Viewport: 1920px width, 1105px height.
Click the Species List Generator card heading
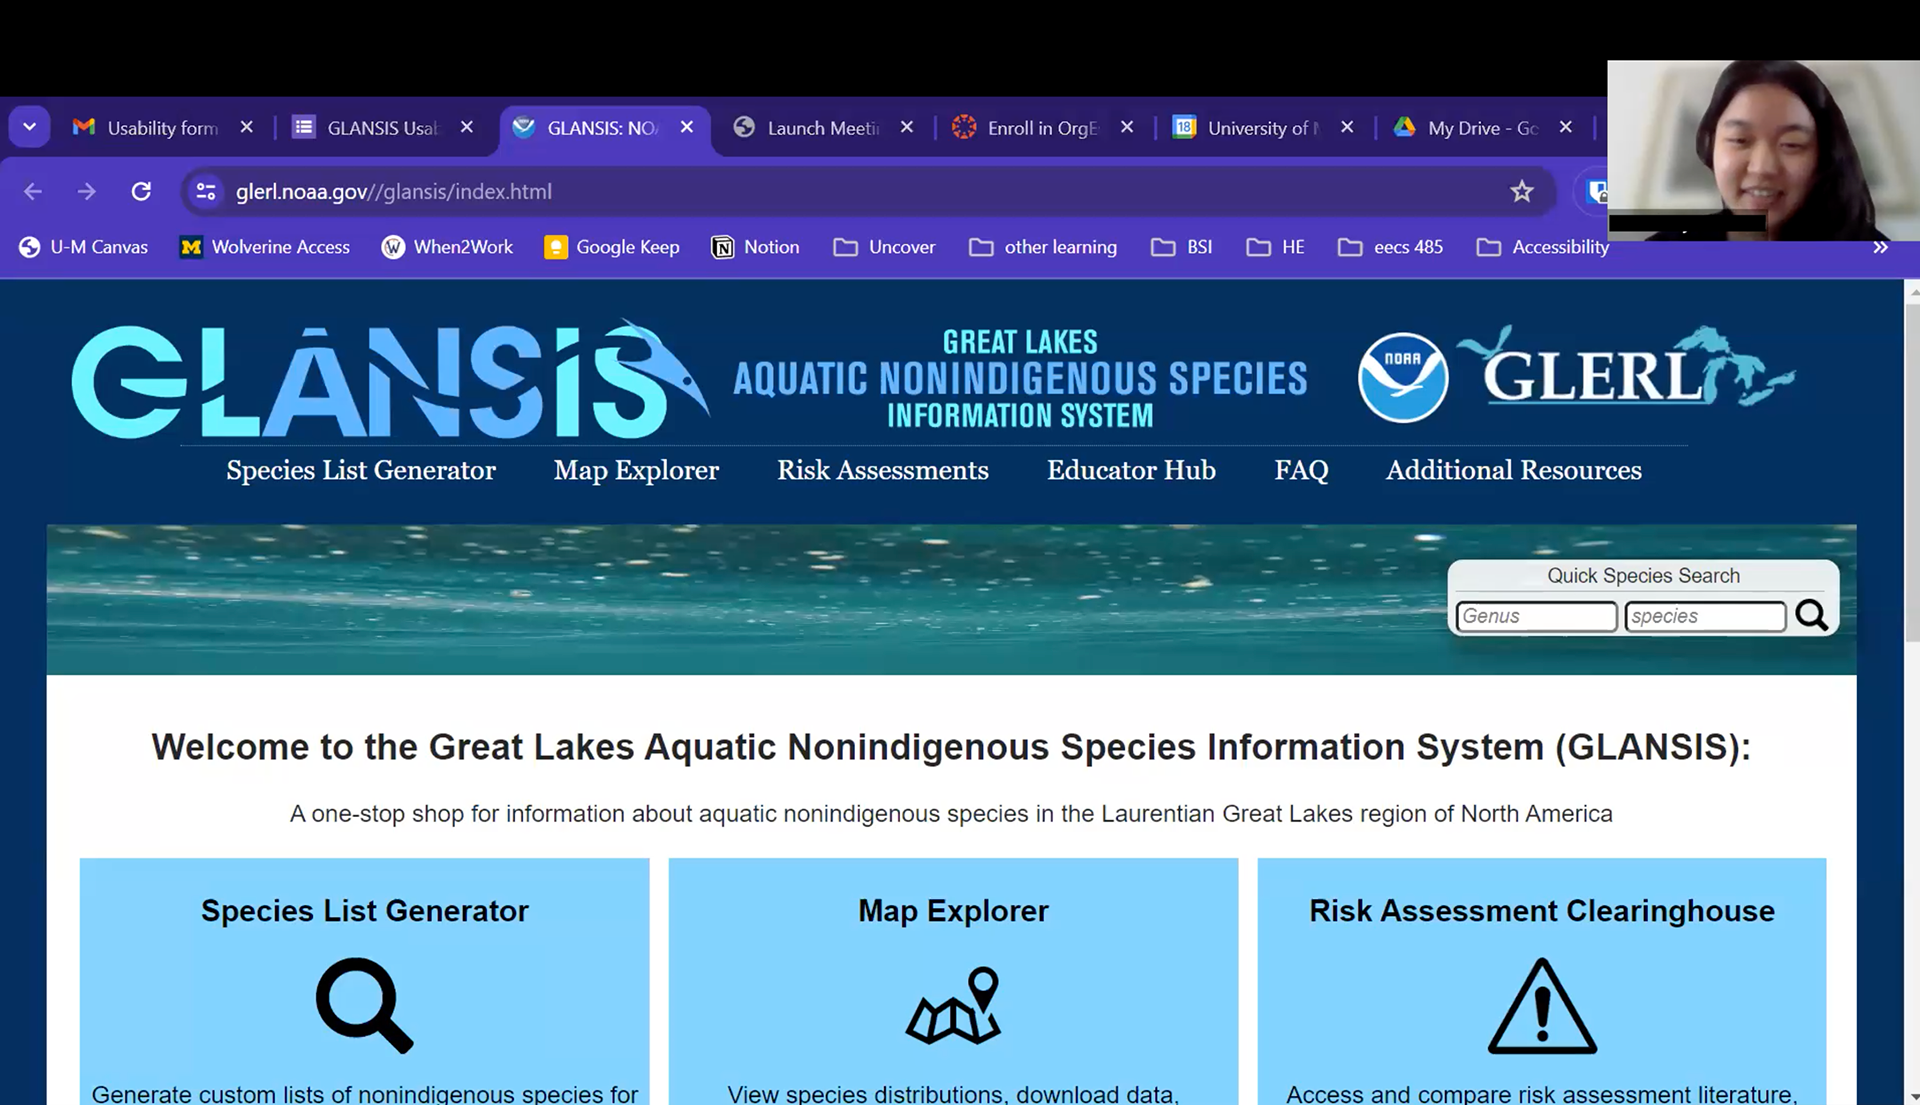364,911
